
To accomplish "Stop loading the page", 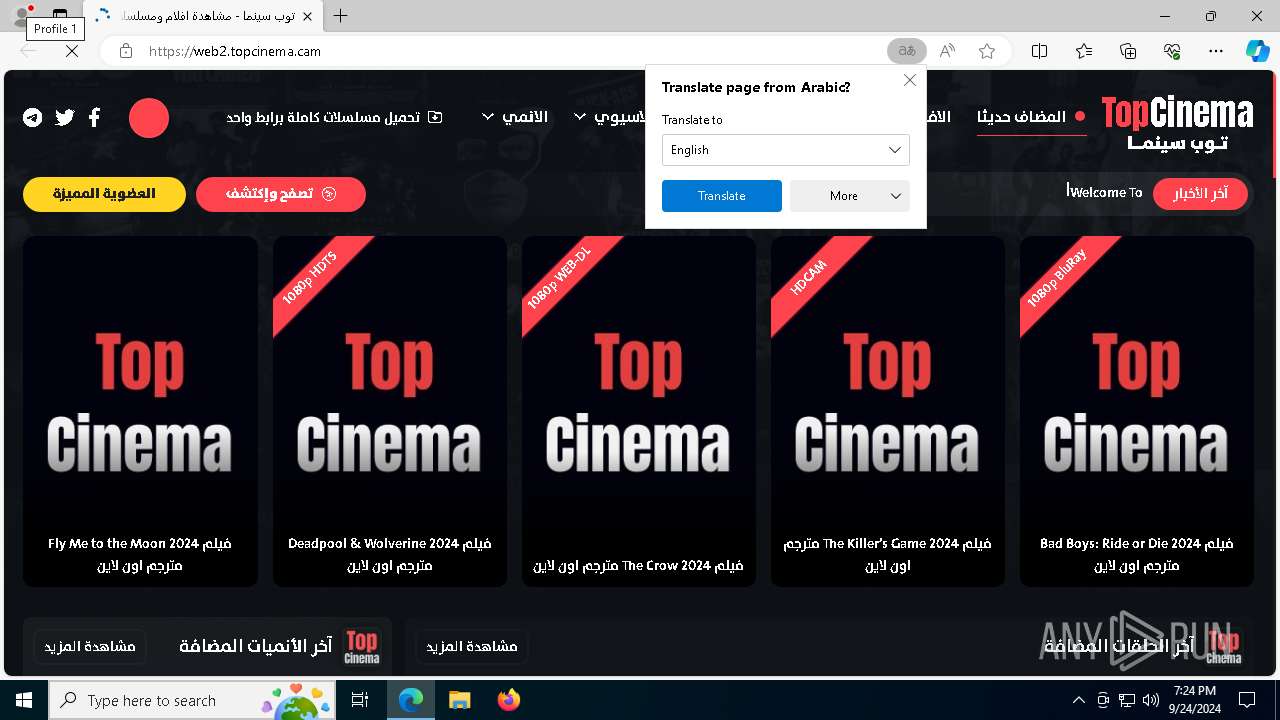I will 72,51.
